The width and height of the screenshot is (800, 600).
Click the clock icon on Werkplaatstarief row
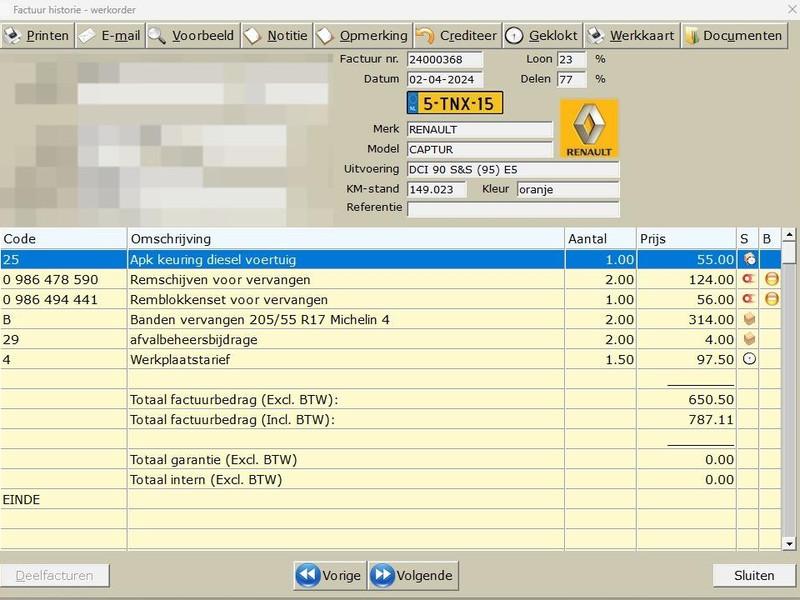click(748, 360)
